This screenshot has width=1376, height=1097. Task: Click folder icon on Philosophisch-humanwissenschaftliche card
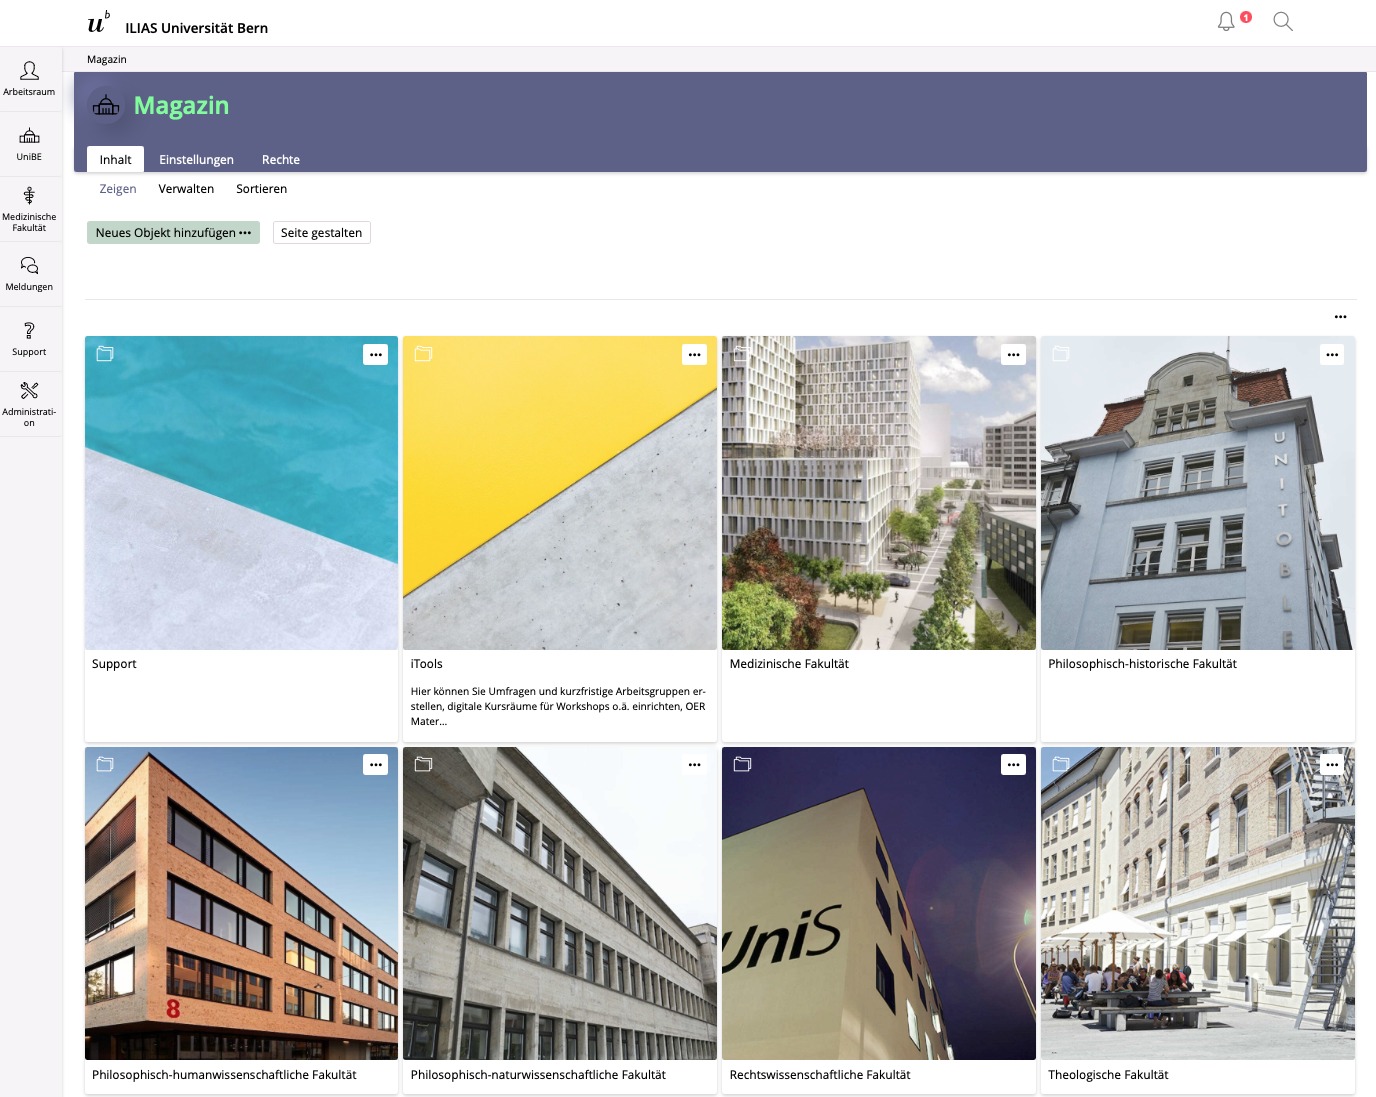click(105, 764)
